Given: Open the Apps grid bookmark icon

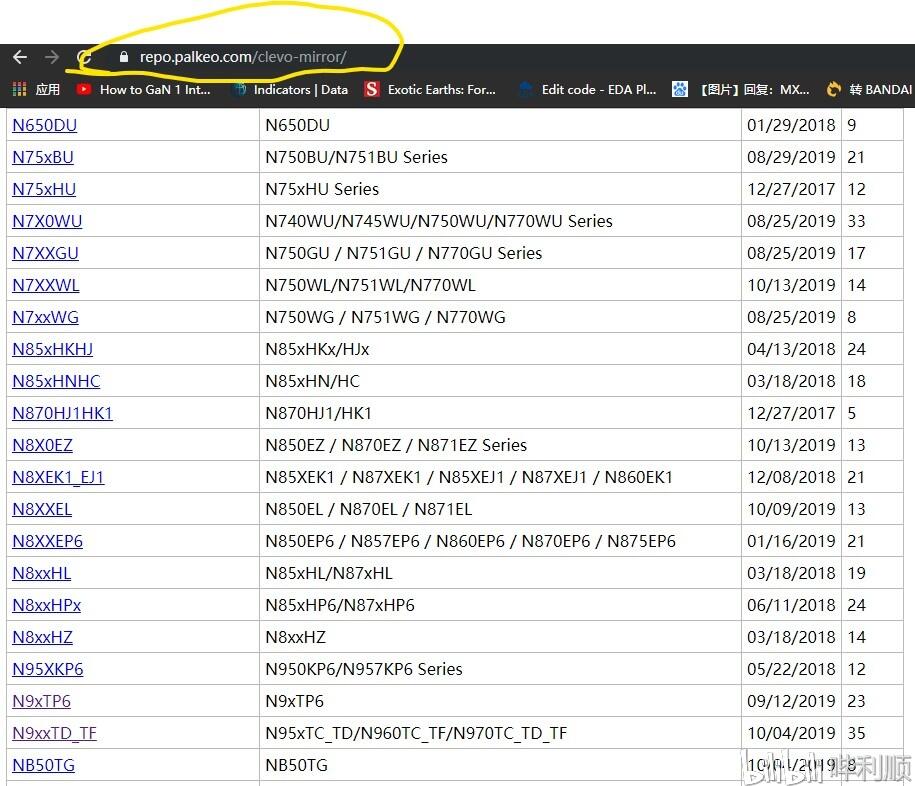Looking at the screenshot, I should 19,89.
